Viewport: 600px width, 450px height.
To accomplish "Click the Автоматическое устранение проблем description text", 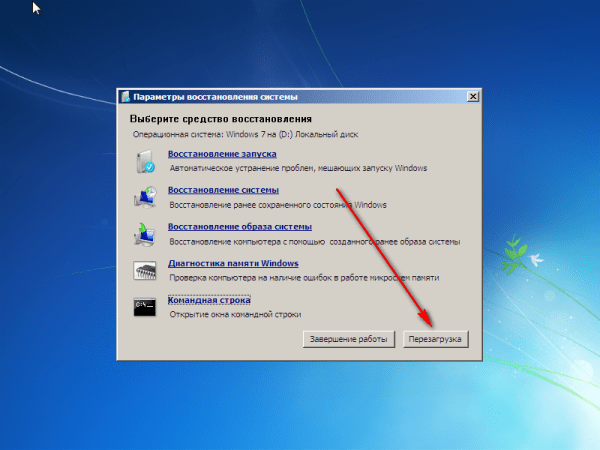I will (x=298, y=168).
